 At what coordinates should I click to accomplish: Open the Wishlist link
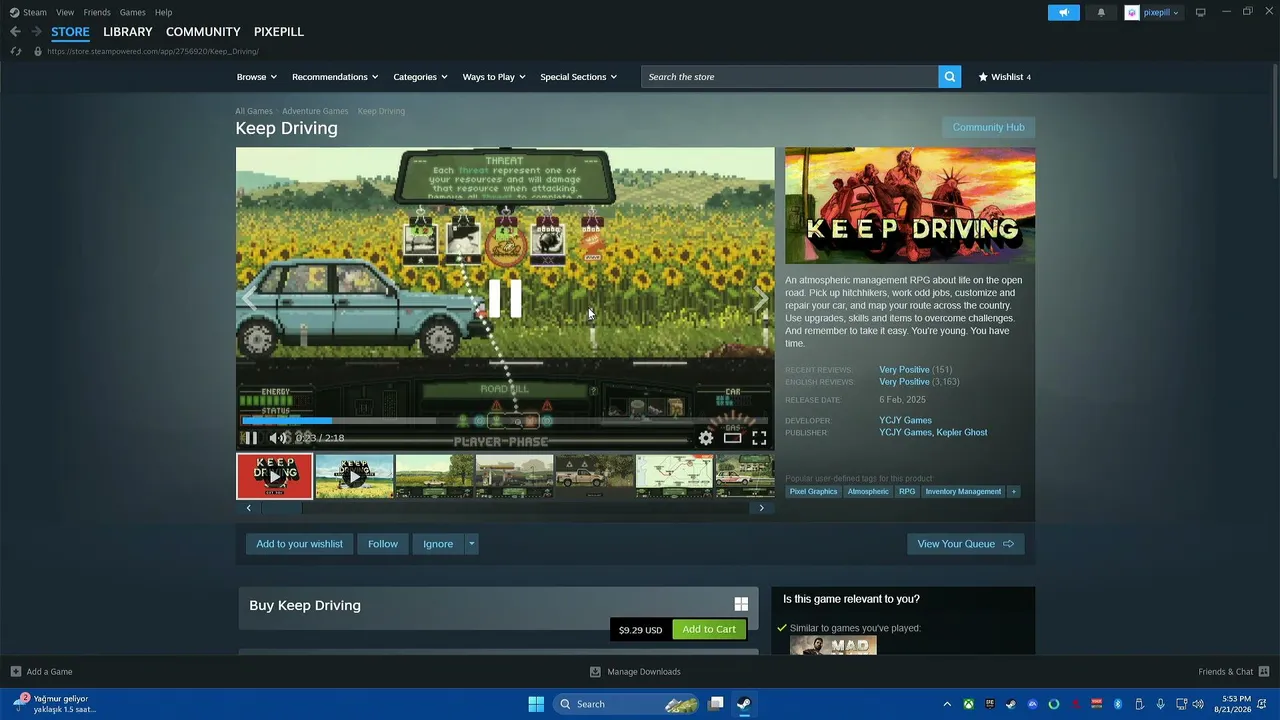click(1004, 77)
